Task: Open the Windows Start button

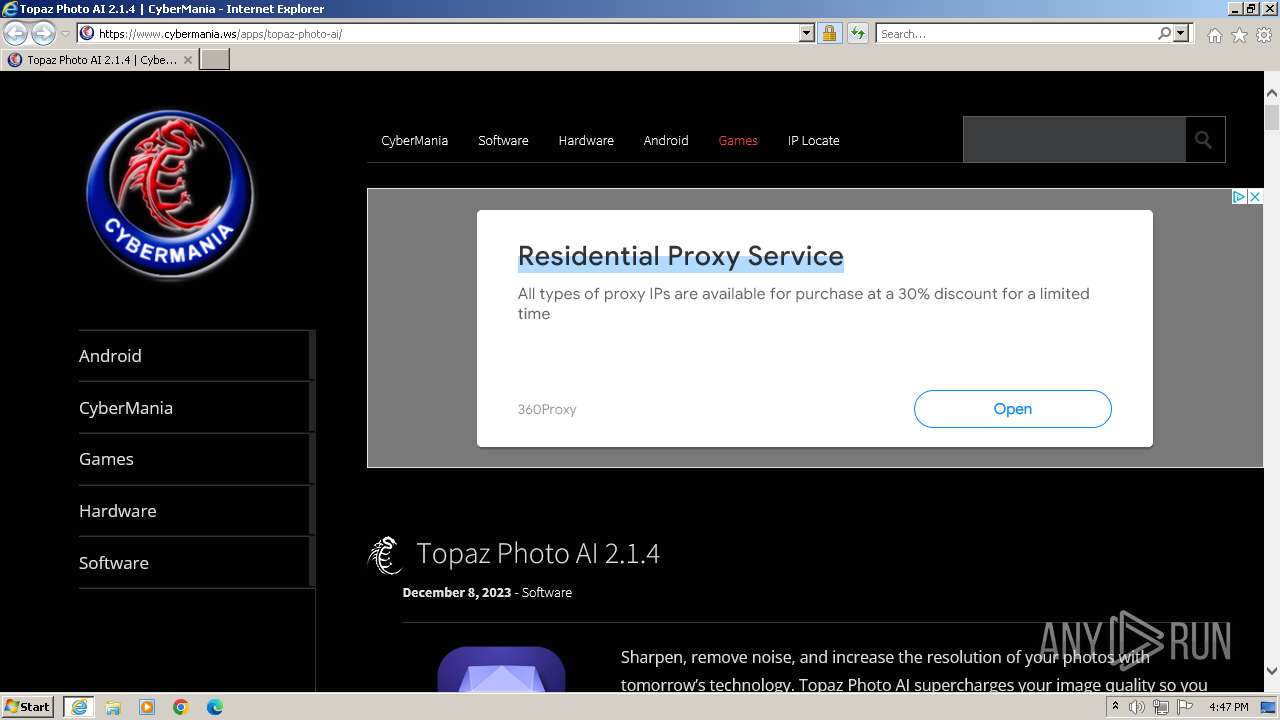Action: point(28,707)
